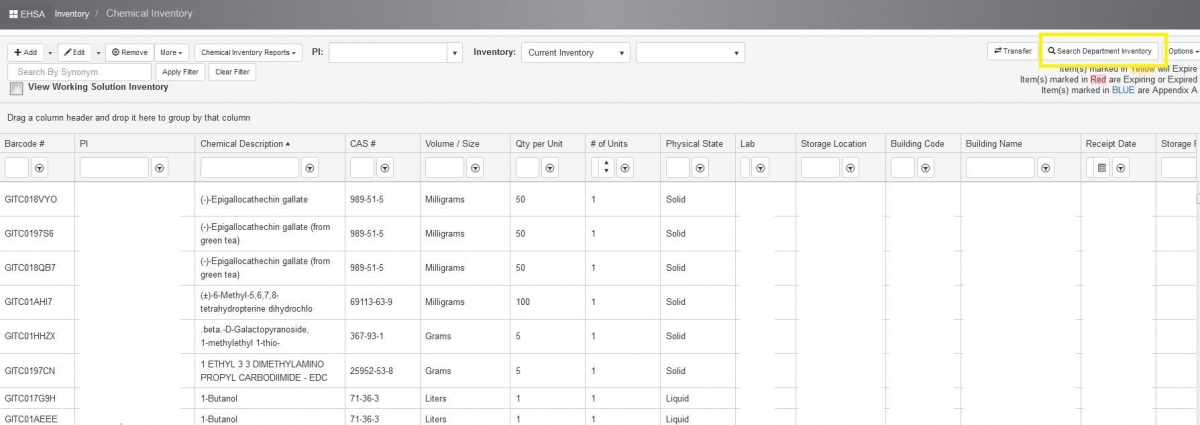Click the Search Department Inventory button

pos(1099,51)
